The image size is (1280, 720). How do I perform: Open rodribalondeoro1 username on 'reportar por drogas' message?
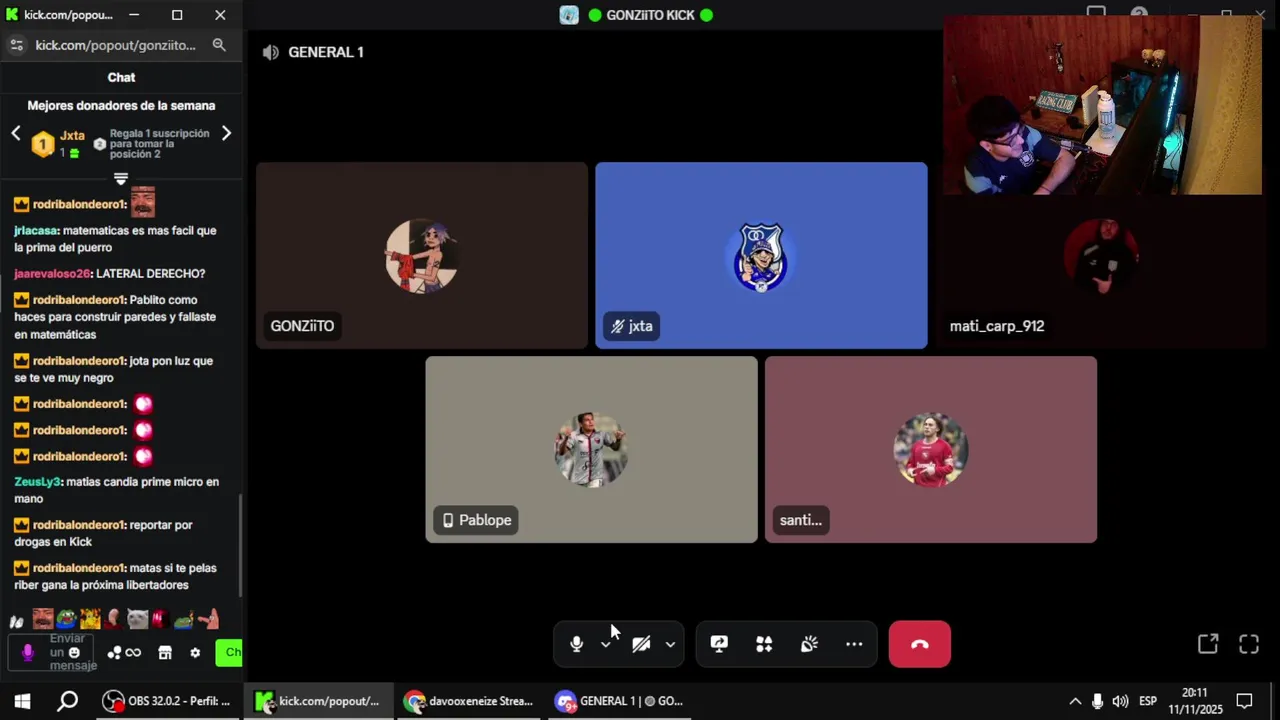[80, 525]
